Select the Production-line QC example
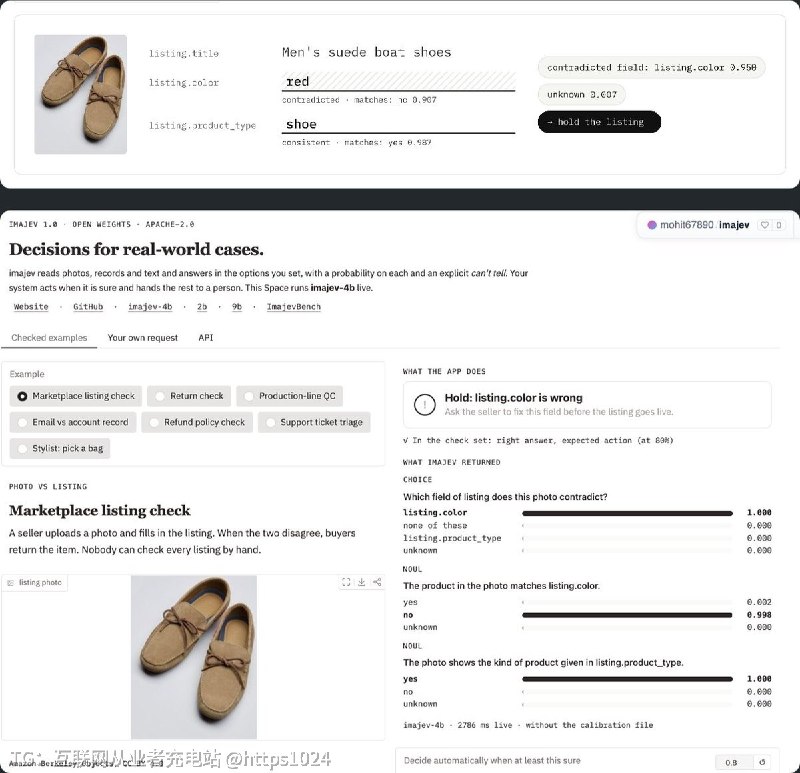Image resolution: width=800 pixels, height=773 pixels. click(290, 396)
